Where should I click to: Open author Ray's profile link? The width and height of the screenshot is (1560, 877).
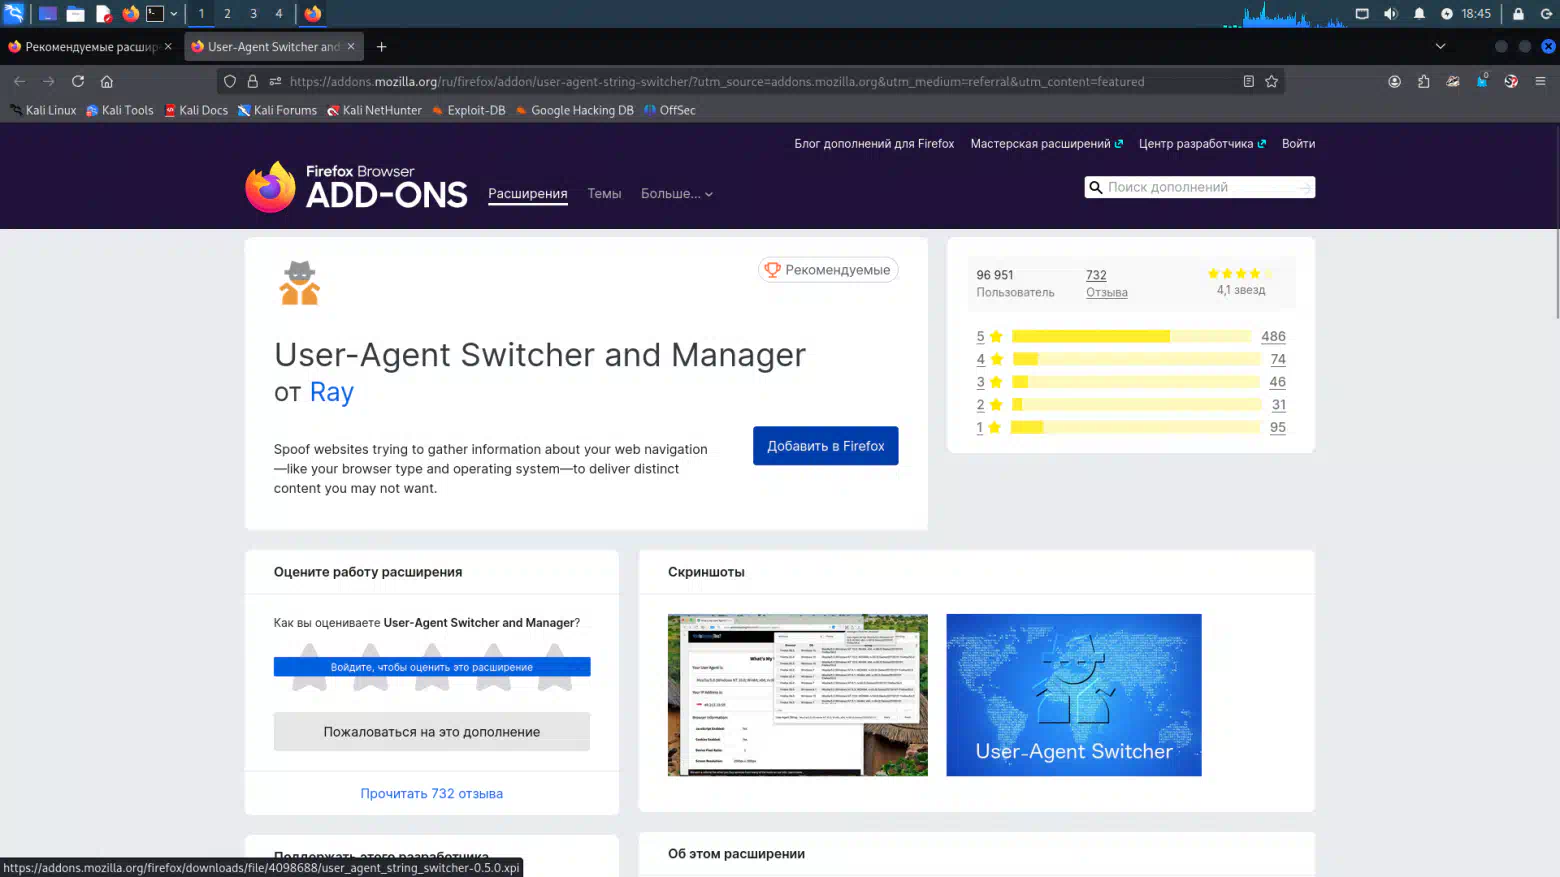click(x=331, y=392)
